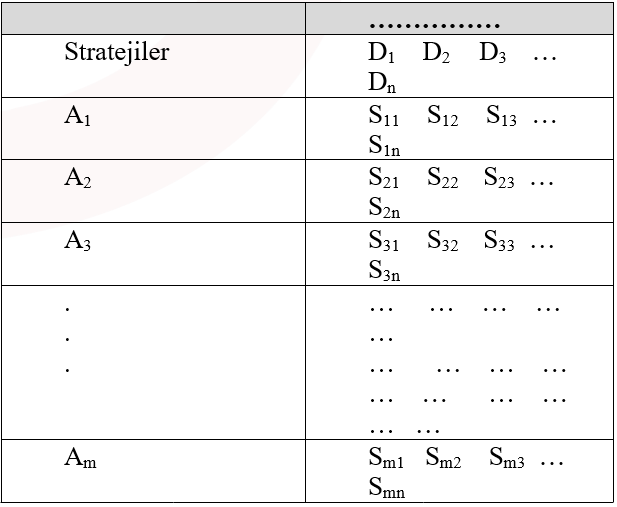Select the D1 column label

[x=383, y=55]
